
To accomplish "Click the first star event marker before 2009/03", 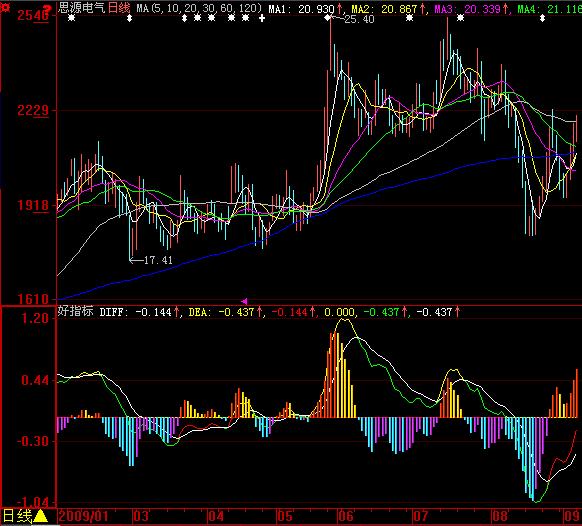I will pyautogui.click(x=72, y=18).
